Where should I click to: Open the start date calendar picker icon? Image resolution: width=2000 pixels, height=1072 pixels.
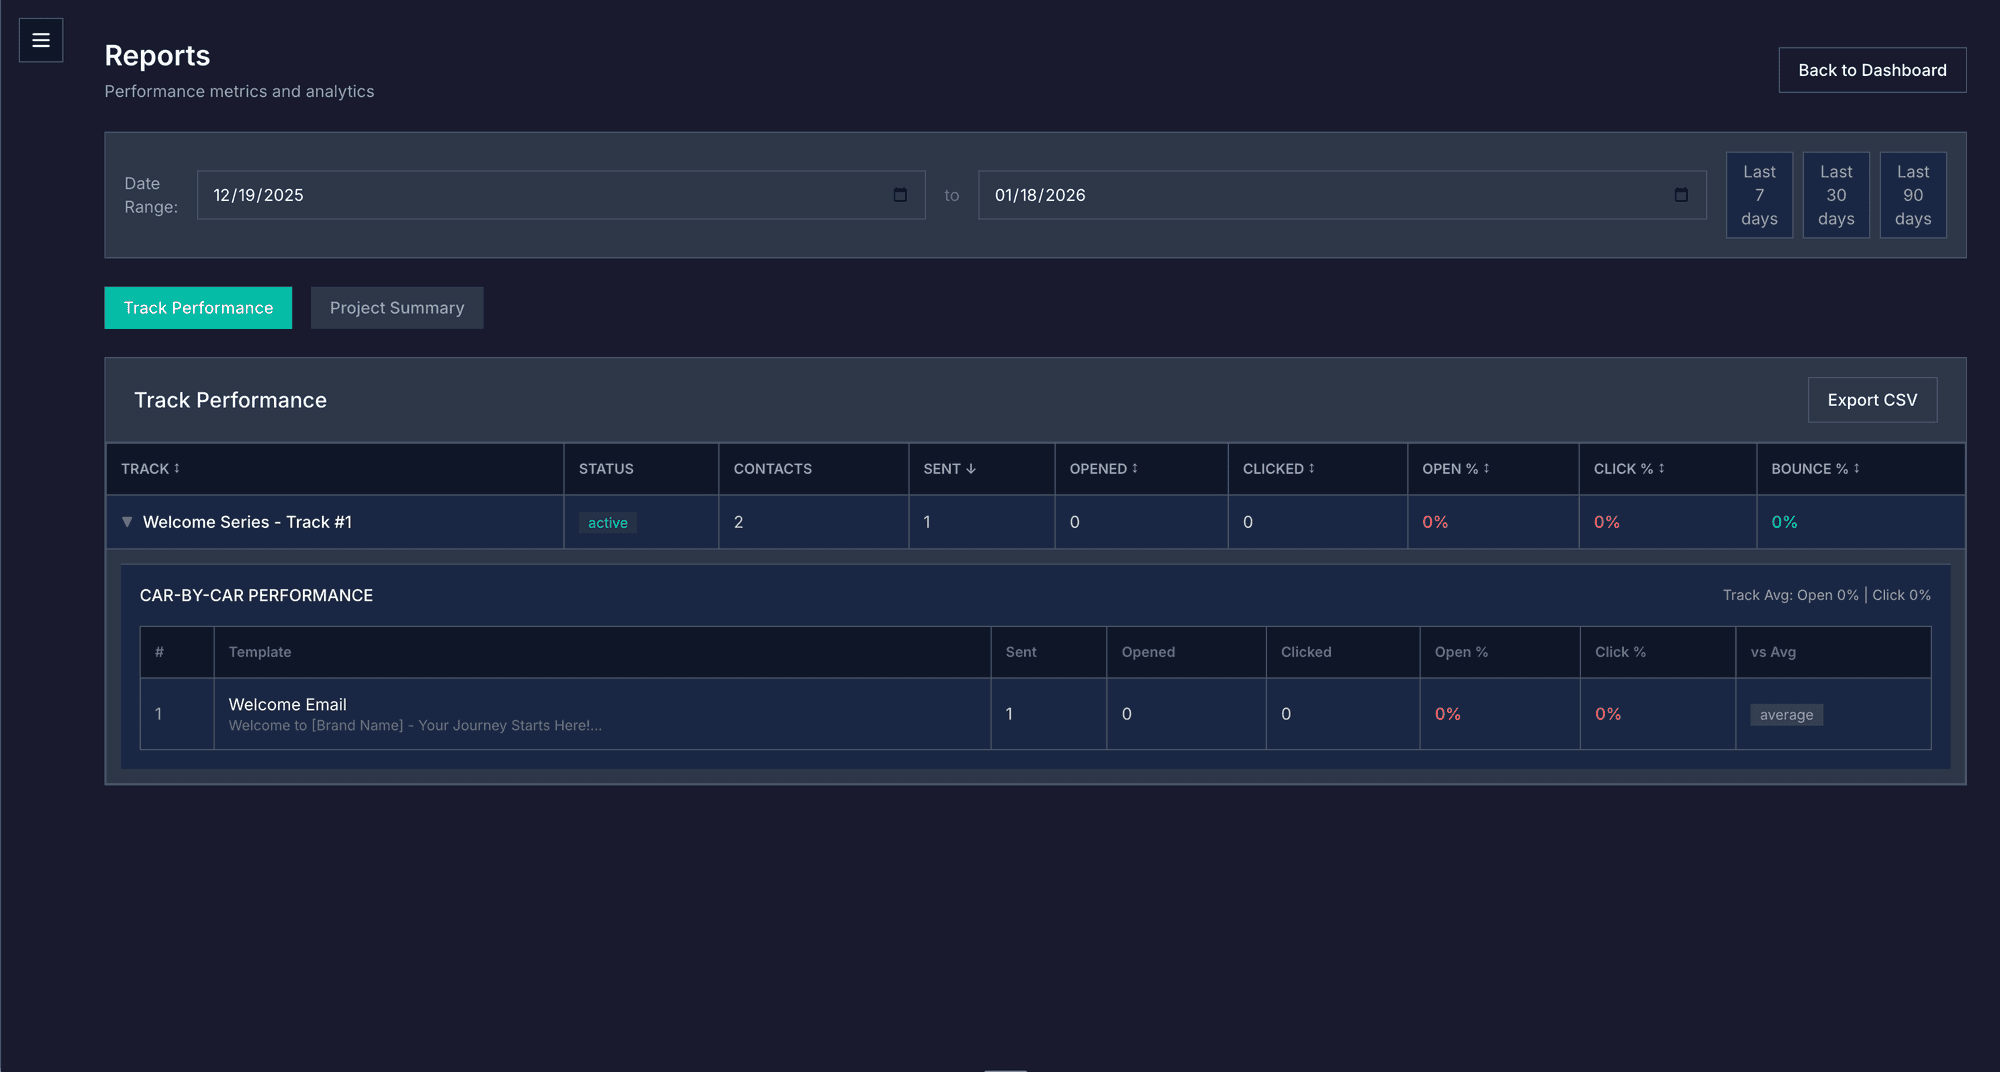click(899, 195)
